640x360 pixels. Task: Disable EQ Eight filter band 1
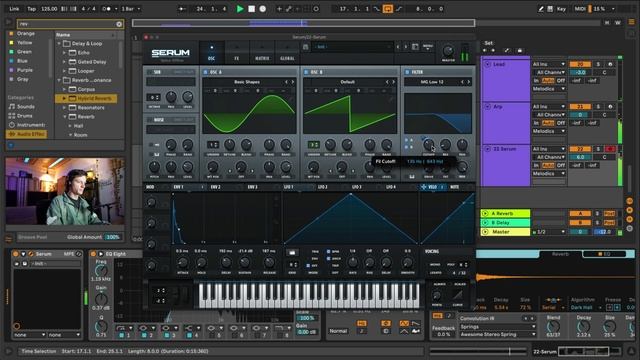coord(121,335)
